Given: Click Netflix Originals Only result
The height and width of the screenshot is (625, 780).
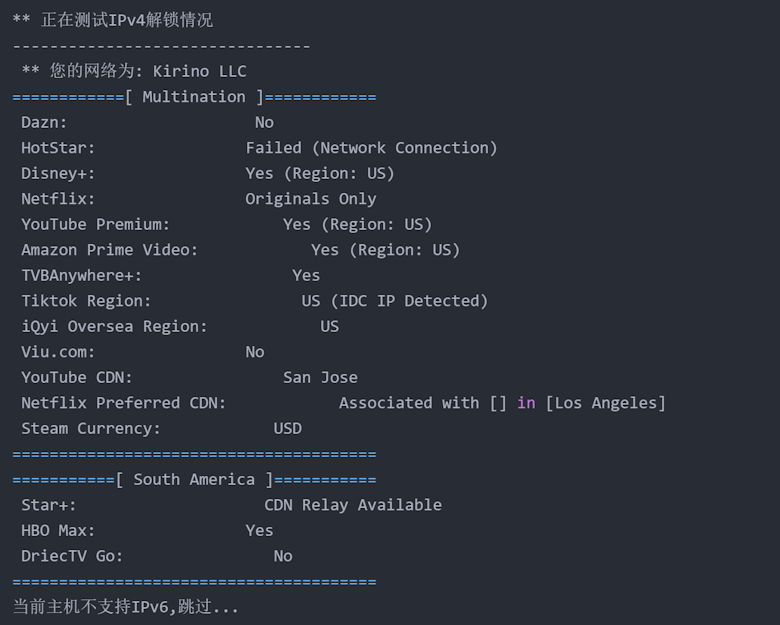Looking at the screenshot, I should point(311,199).
